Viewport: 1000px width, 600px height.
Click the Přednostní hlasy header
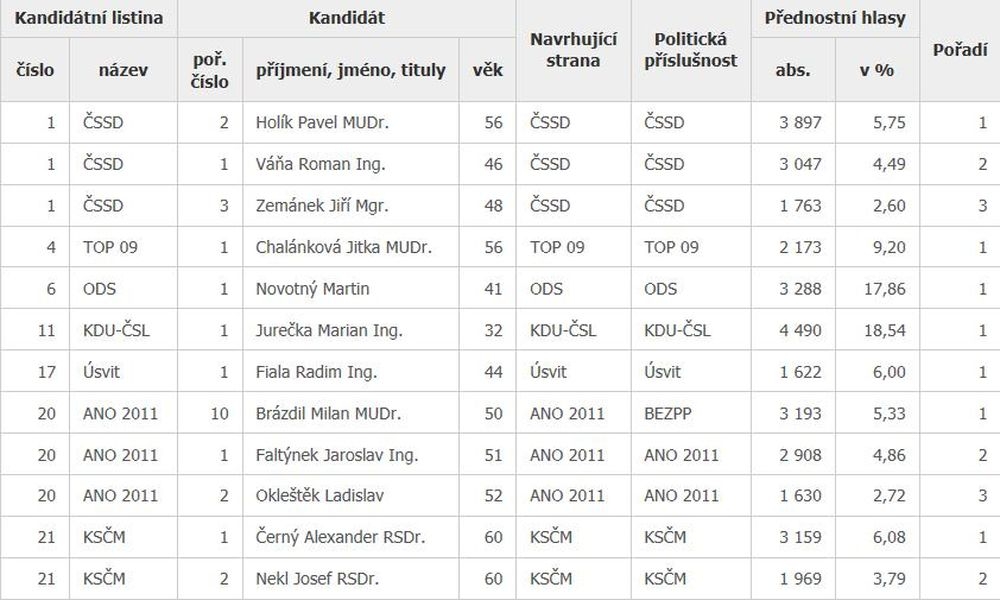coord(835,18)
